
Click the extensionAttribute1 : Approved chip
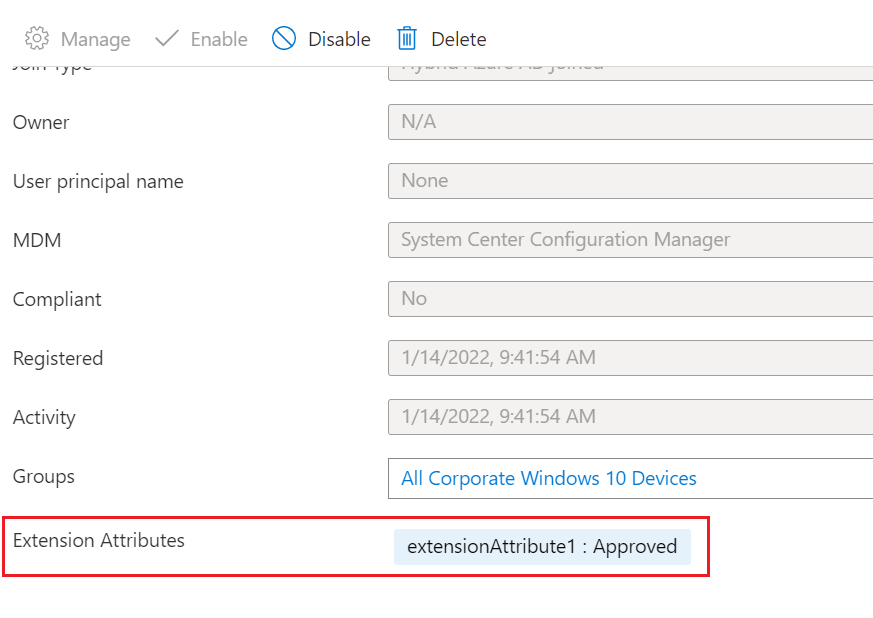[x=542, y=547]
